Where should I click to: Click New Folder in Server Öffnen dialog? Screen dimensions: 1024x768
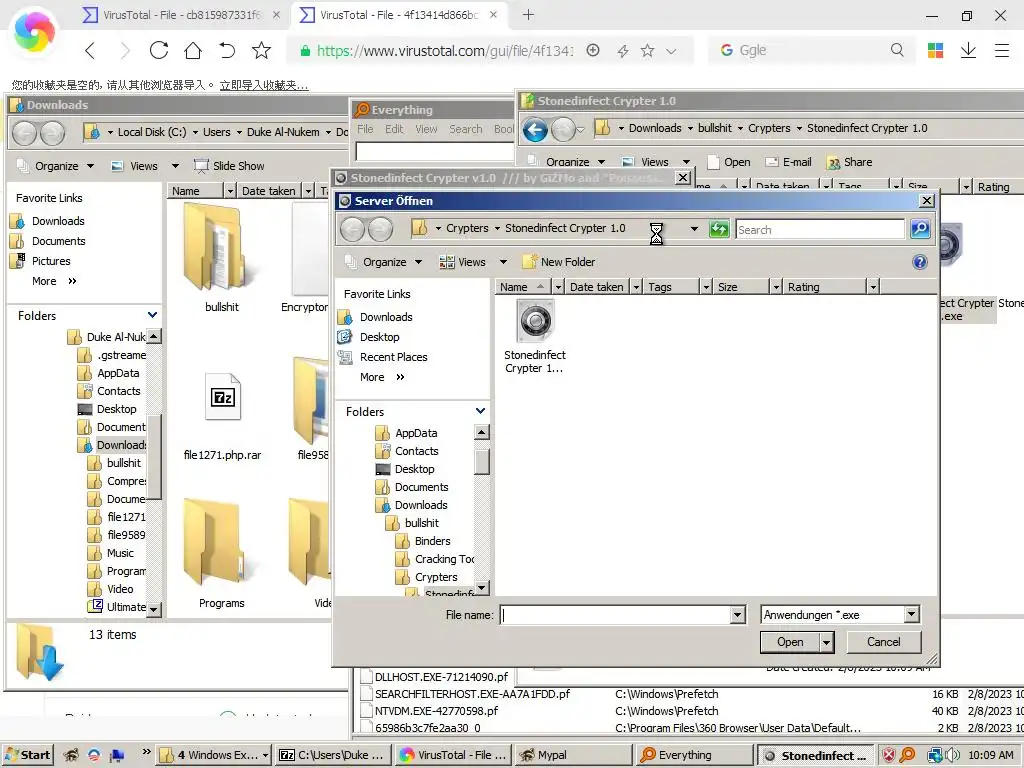[559, 262]
